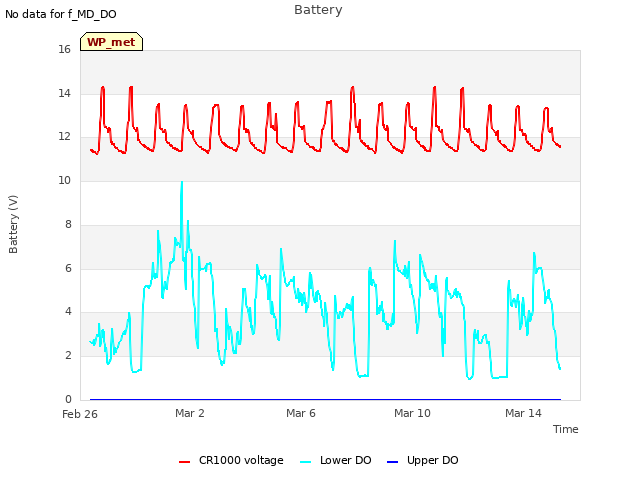Click the Lower DO spike reaching 10 V
This screenshot has height=480, width=640.
(182, 184)
